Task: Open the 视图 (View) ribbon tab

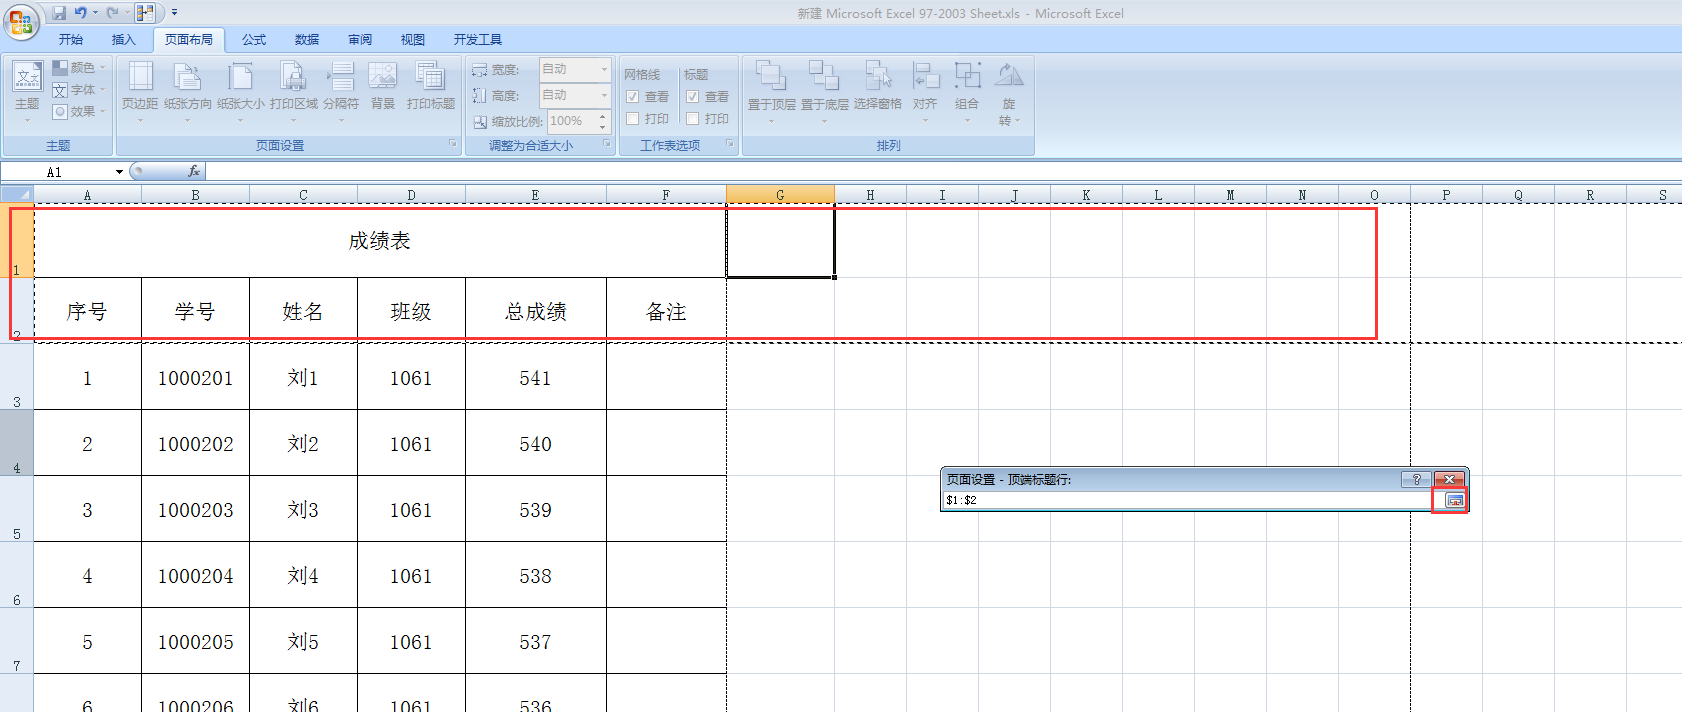Action: (412, 40)
